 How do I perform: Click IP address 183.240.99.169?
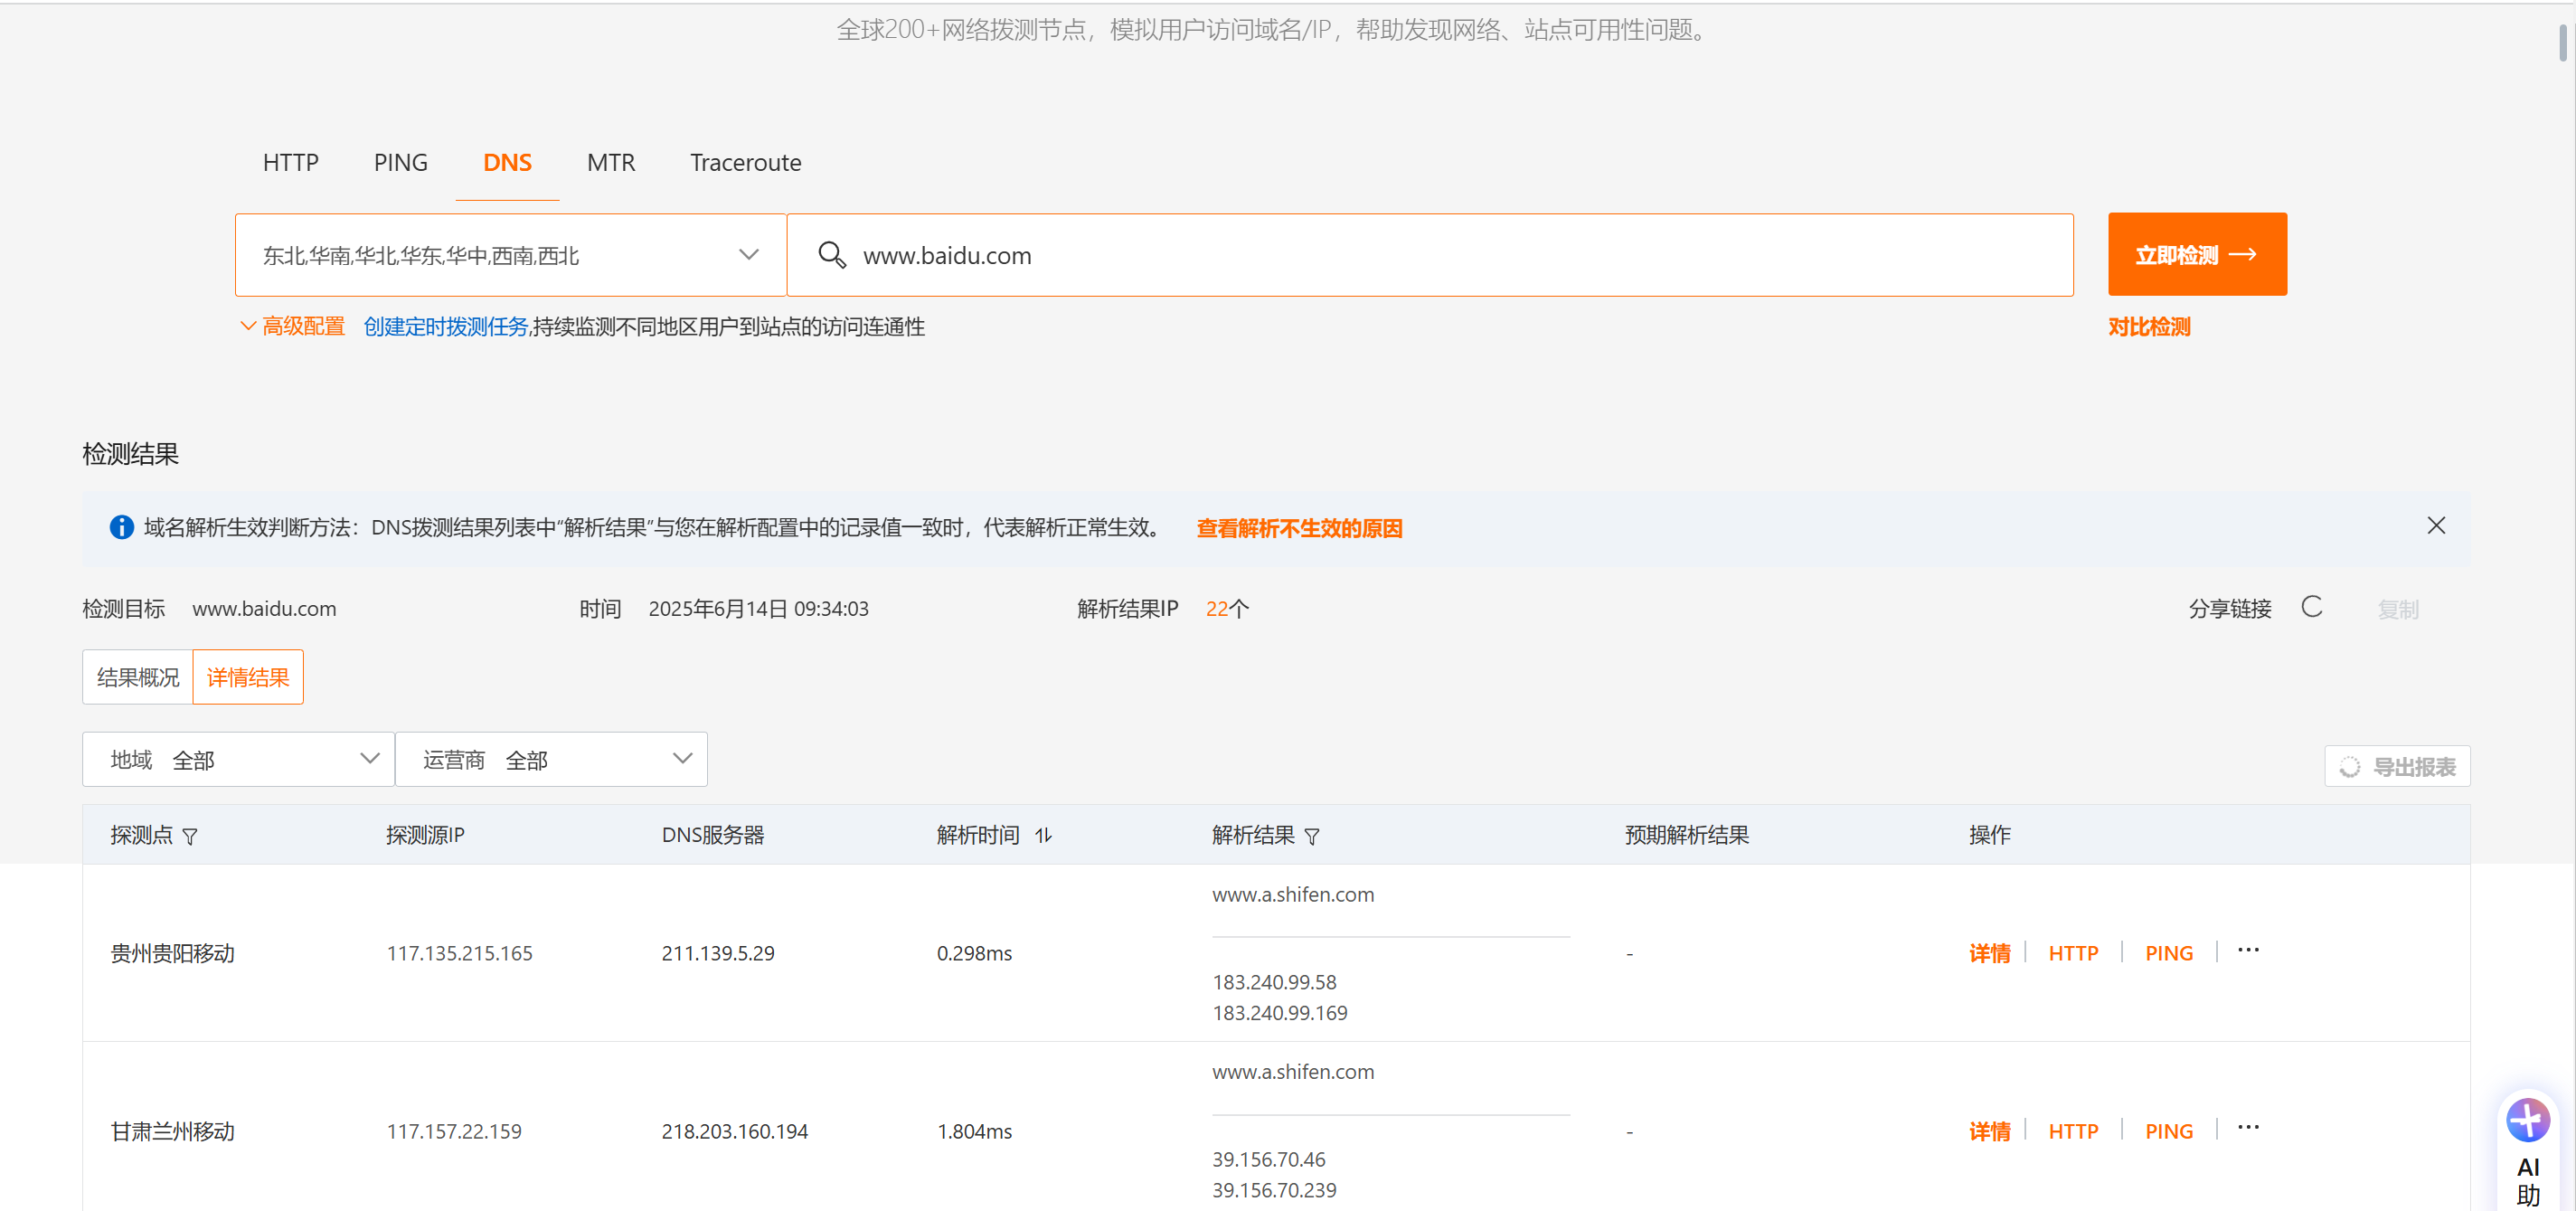tap(1280, 1013)
